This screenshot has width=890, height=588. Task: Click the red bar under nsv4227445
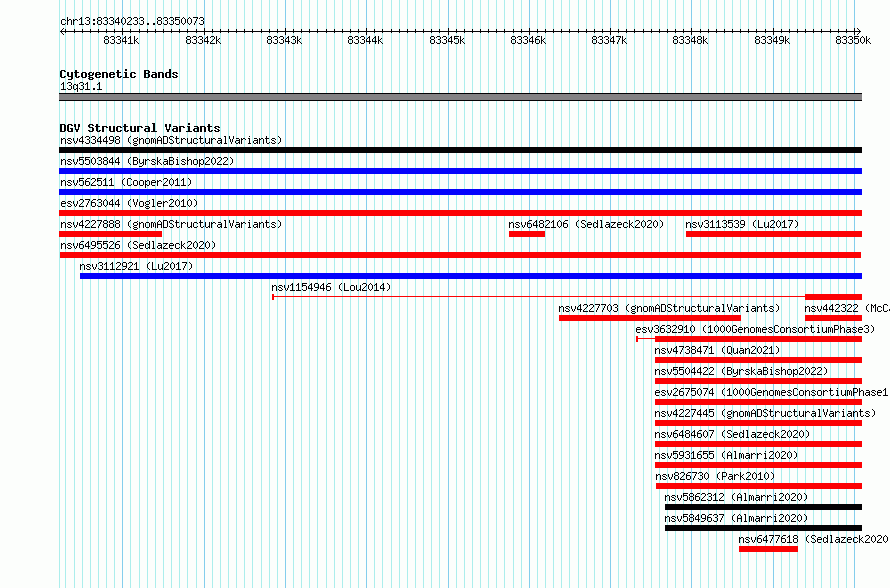click(758, 423)
